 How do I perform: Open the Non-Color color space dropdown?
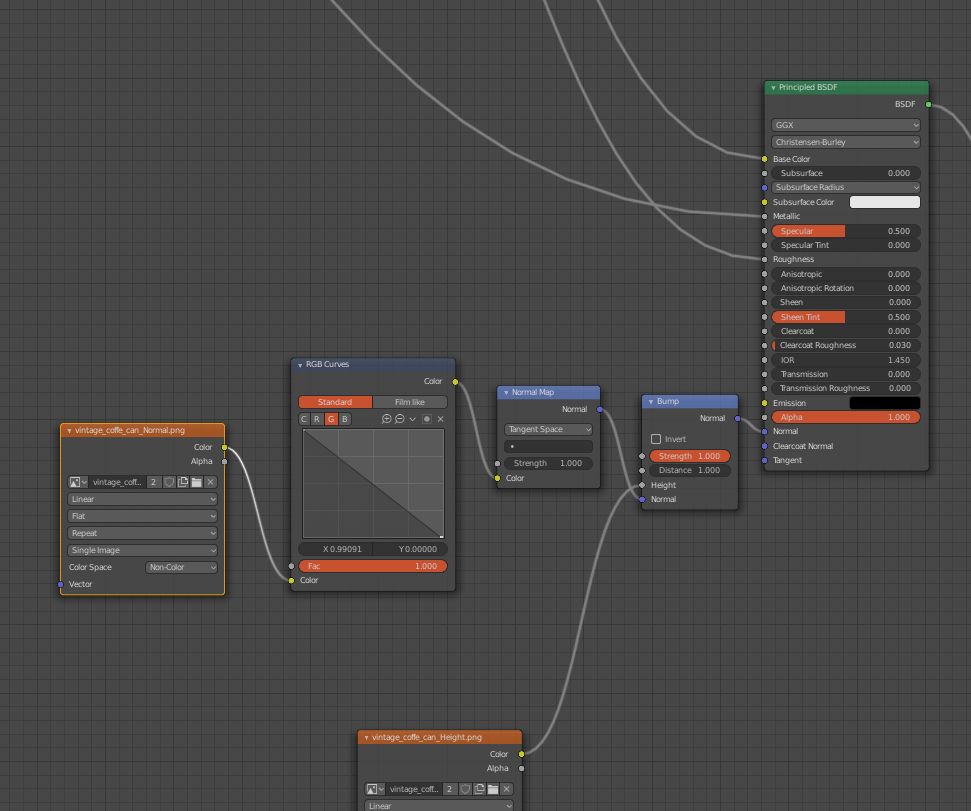click(x=181, y=567)
